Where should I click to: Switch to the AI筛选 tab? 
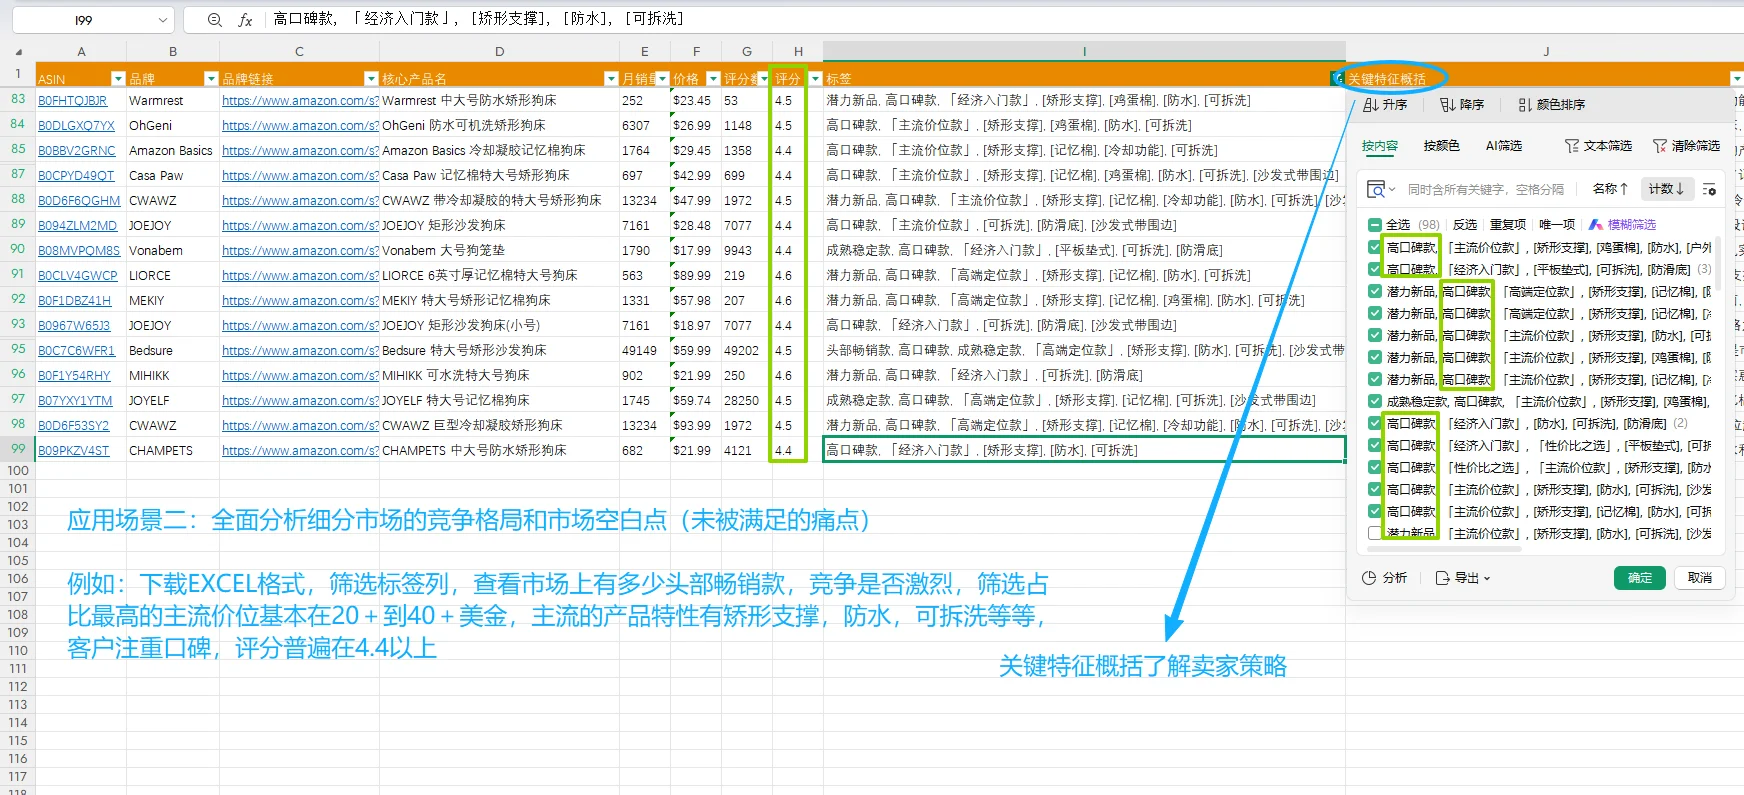(1503, 146)
